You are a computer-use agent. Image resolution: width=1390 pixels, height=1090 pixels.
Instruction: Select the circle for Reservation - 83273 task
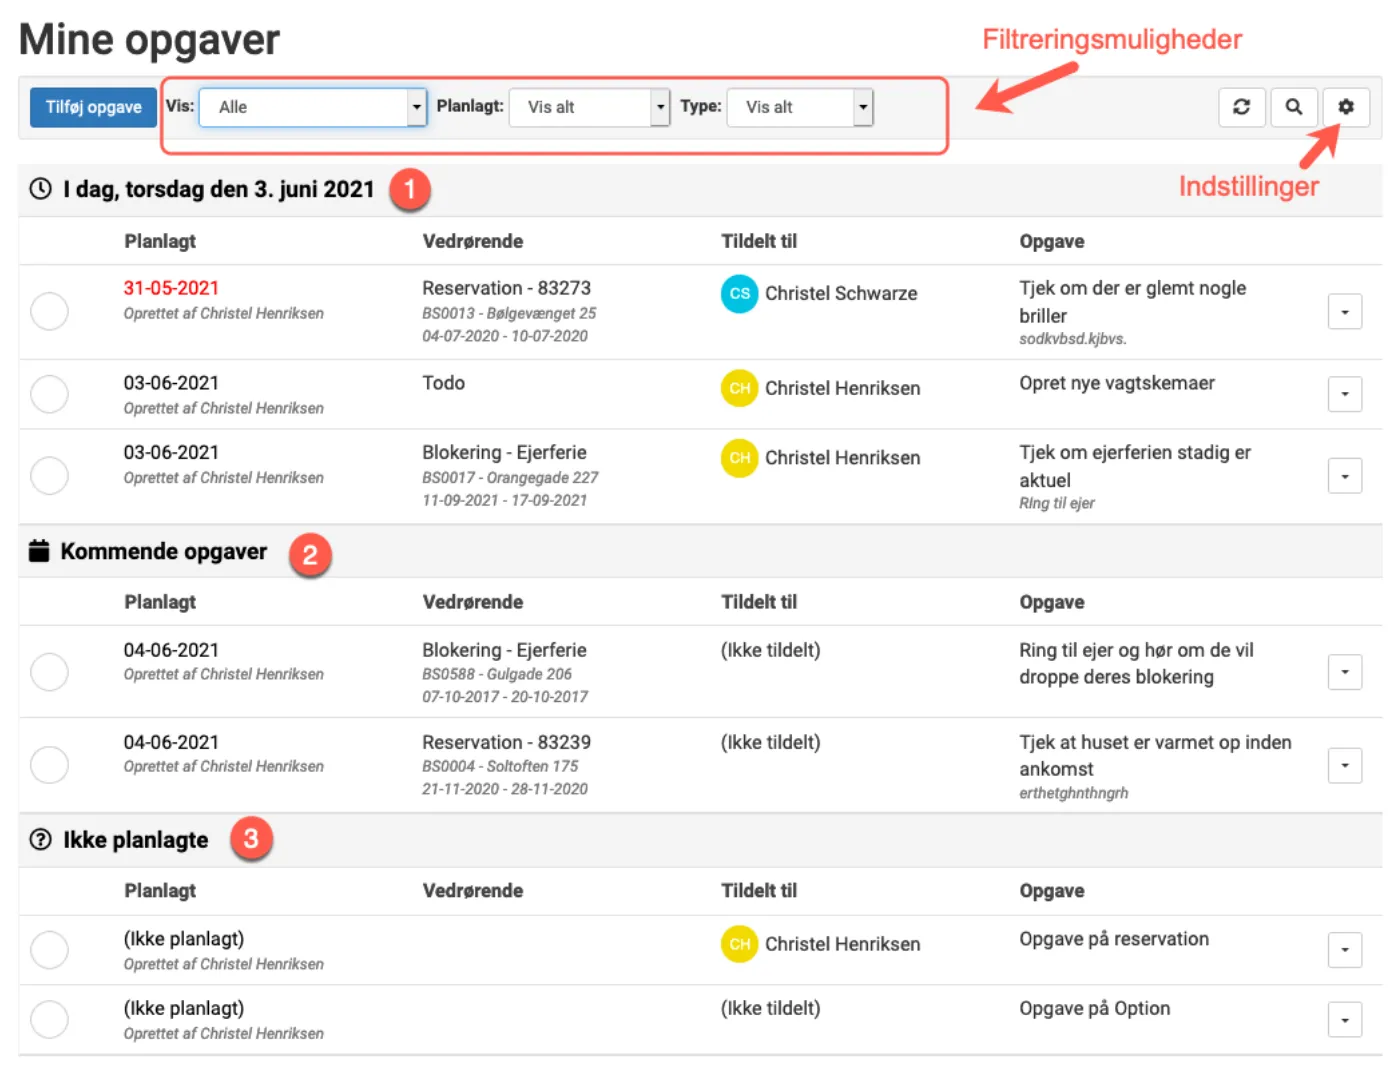coord(49,311)
